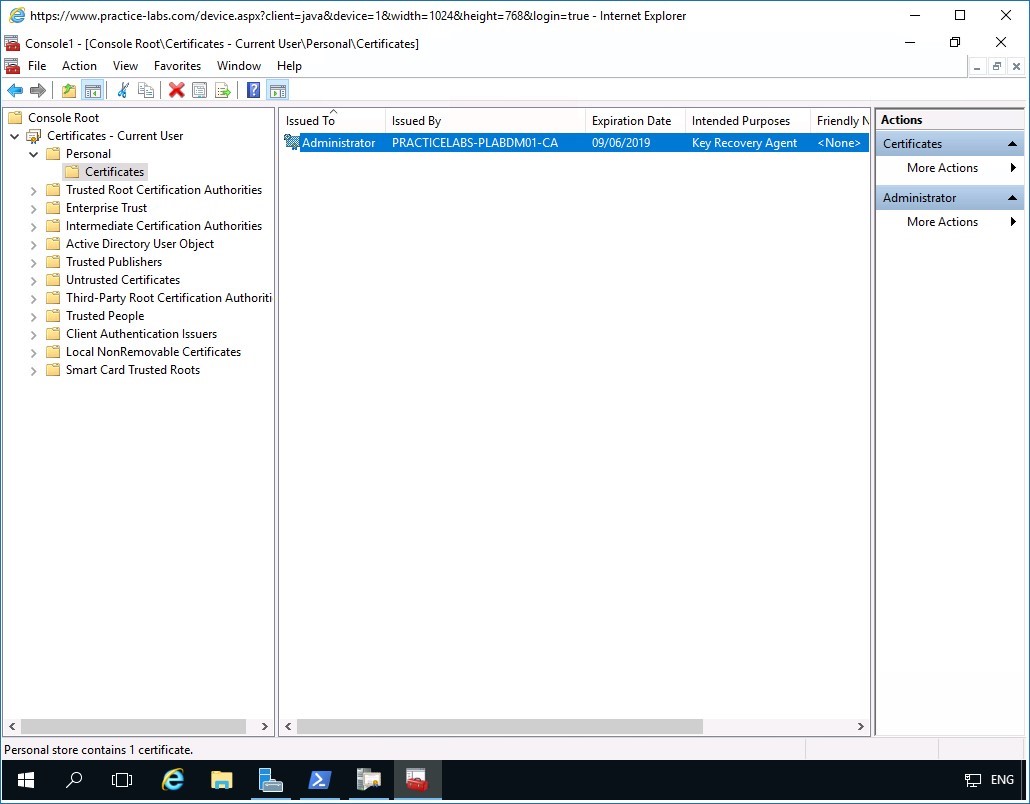Copy the certificate using the Copy icon
The image size is (1030, 804).
tap(147, 90)
